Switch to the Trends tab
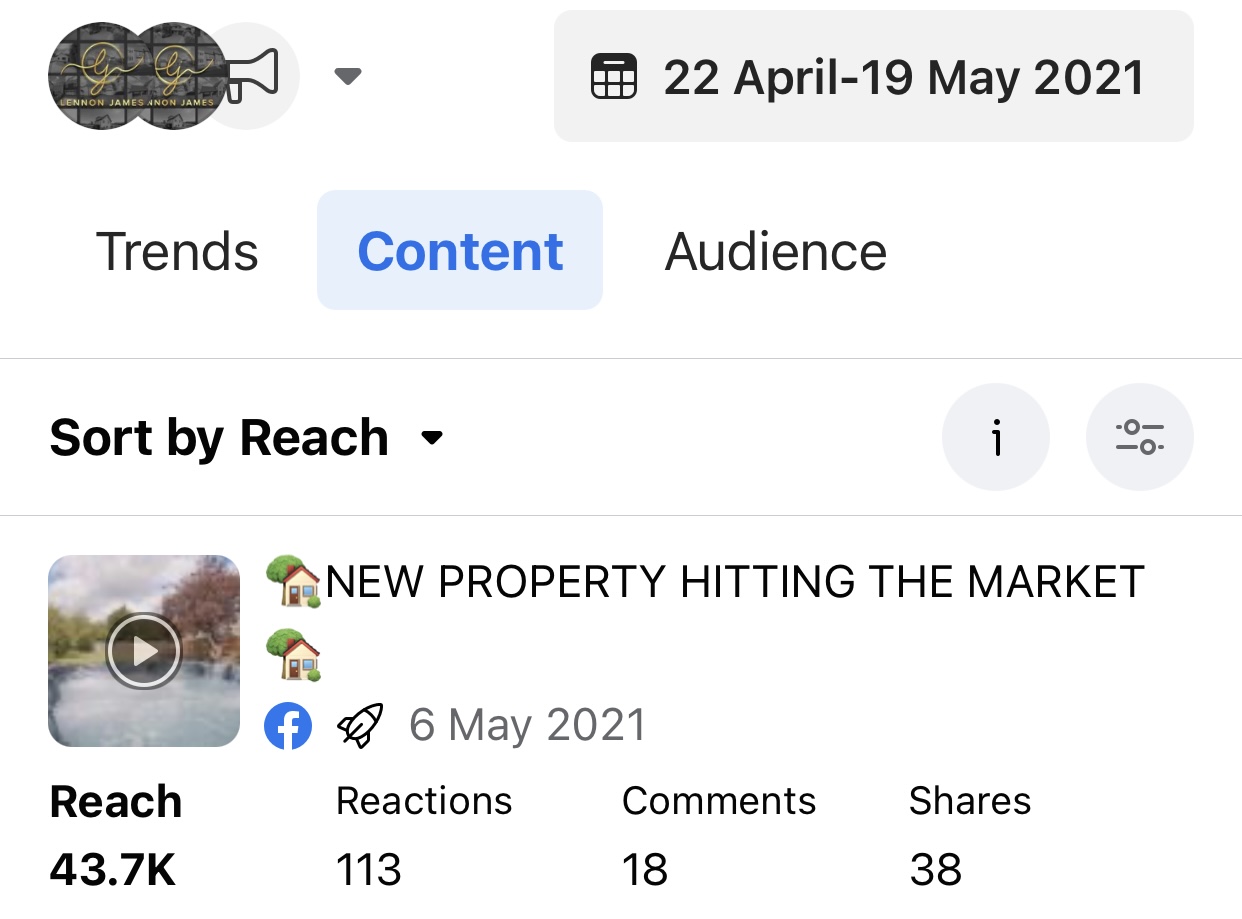 point(177,251)
